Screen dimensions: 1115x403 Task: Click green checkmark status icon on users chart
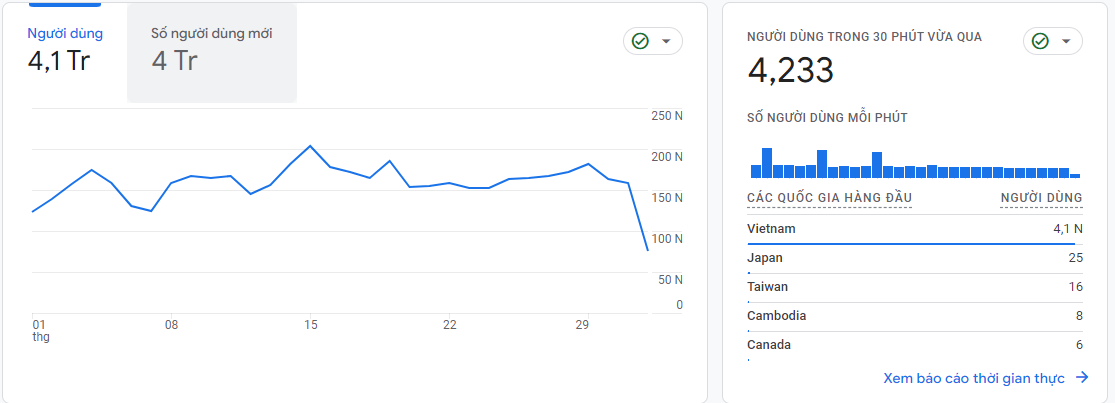641,41
